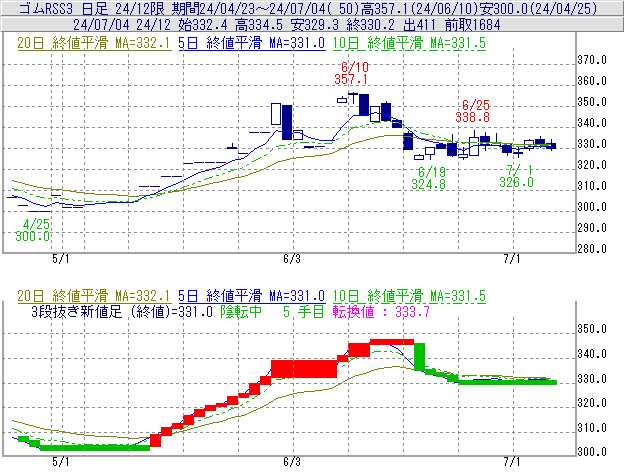Click the 5/1 date label under lower chart
Viewport: 624px width, 475px height.
click(x=60, y=462)
